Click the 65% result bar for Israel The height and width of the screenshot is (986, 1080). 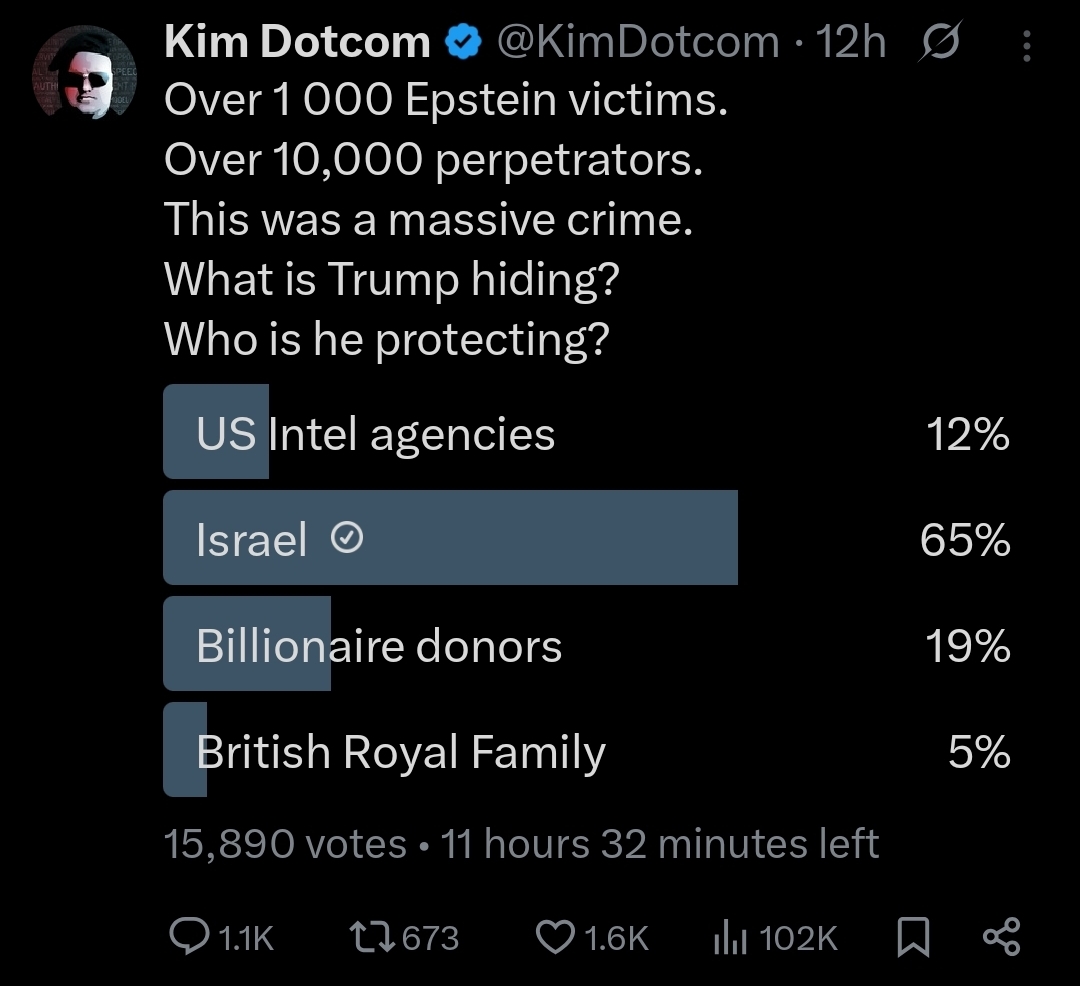tap(600, 538)
